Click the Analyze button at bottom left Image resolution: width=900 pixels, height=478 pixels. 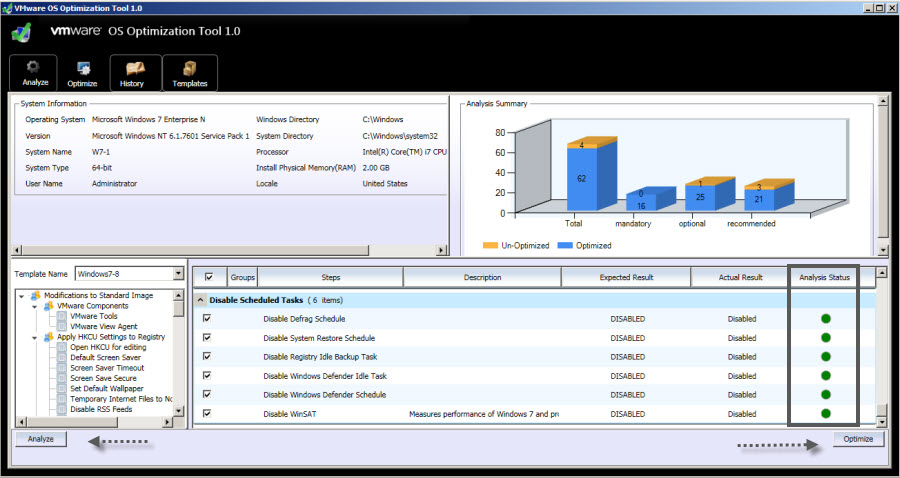click(x=41, y=439)
